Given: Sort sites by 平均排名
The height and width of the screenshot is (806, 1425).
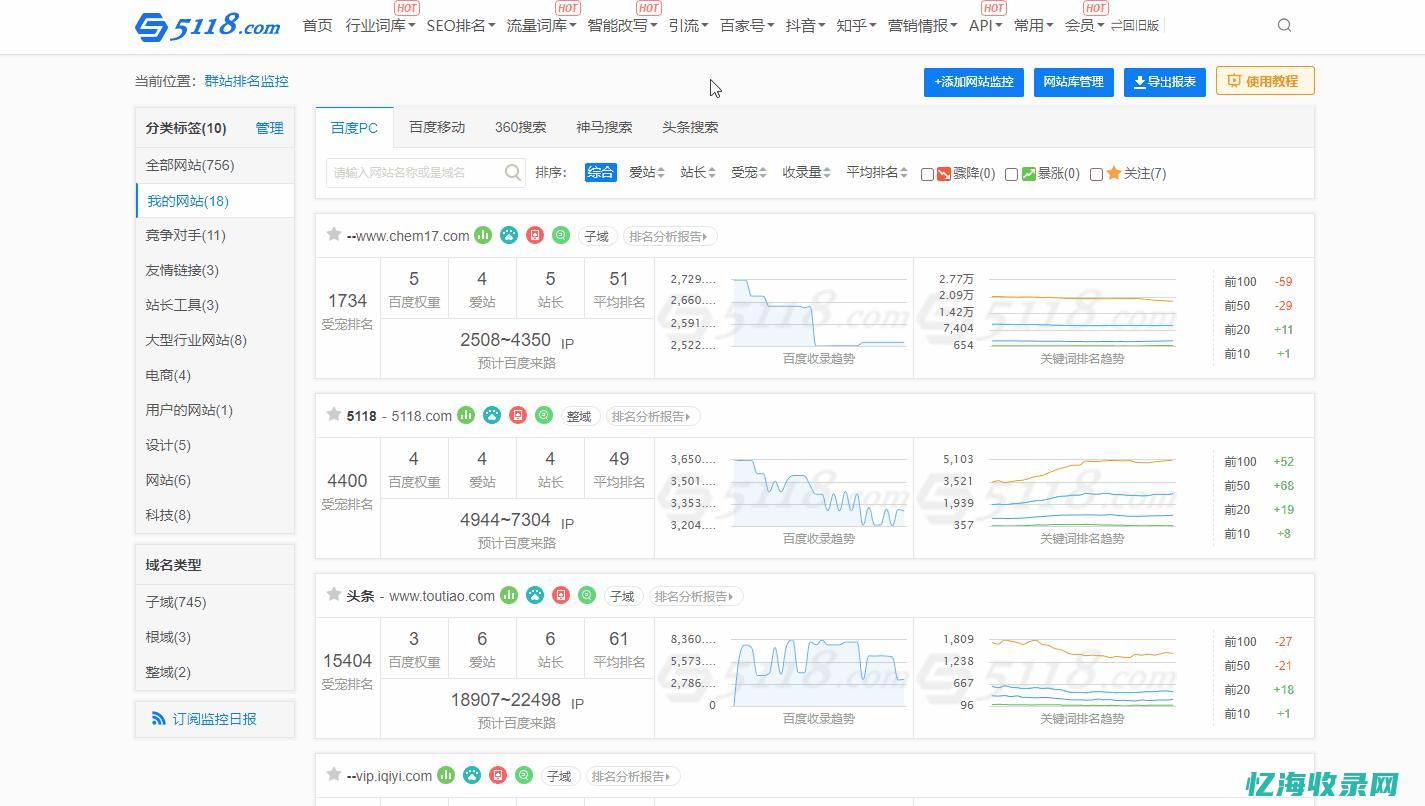Looking at the screenshot, I should click(x=877, y=172).
